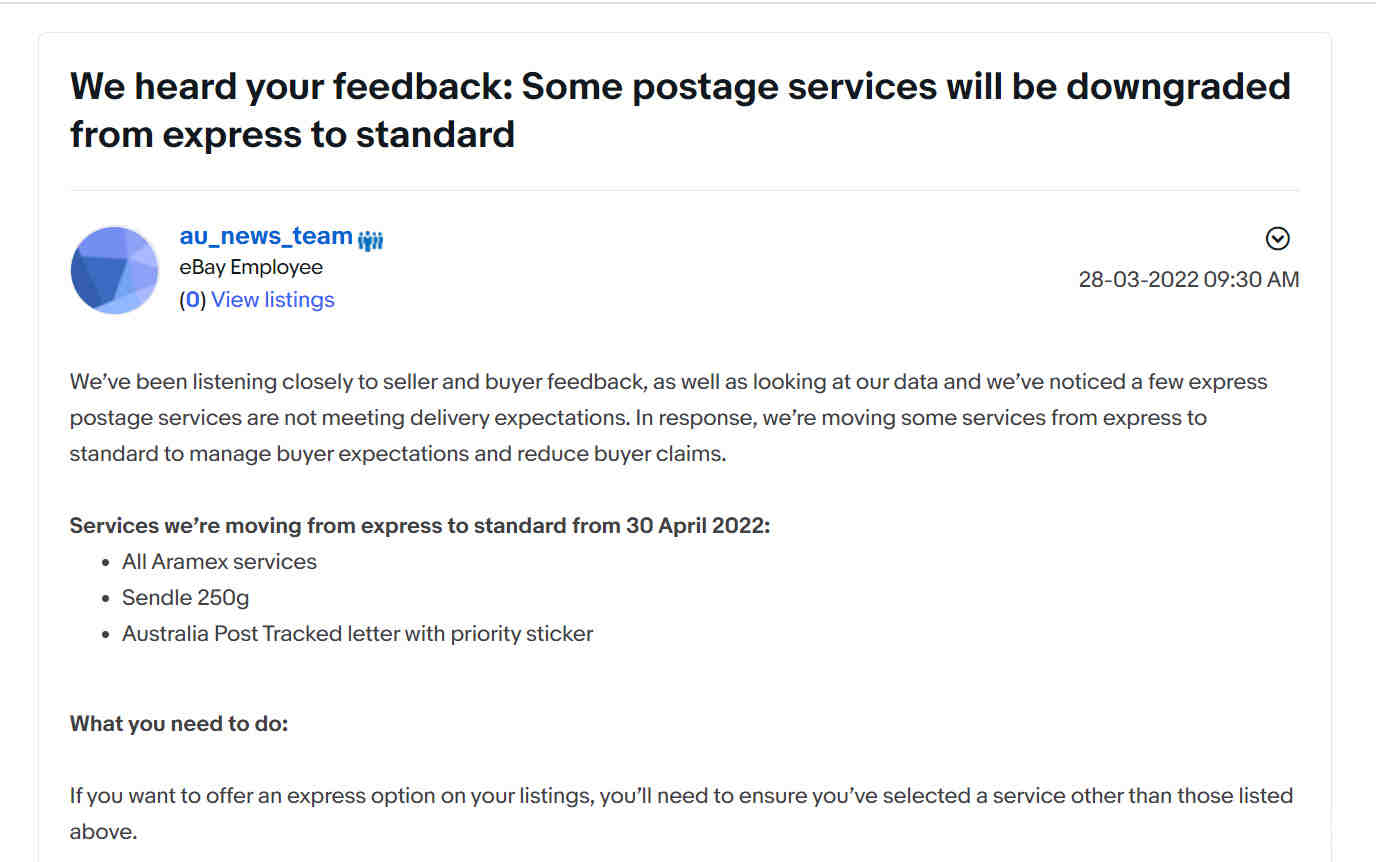Click the What you need to do heading
The height and width of the screenshot is (862, 1376).
click(179, 723)
